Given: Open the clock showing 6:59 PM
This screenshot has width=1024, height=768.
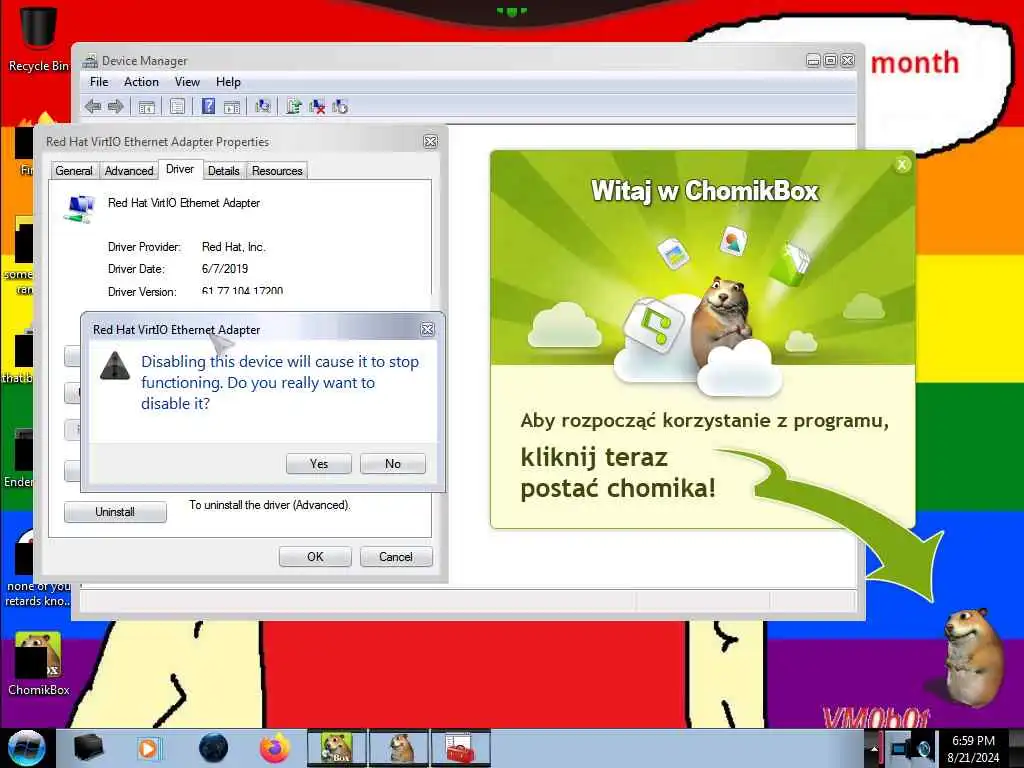Looking at the screenshot, I should [x=973, y=748].
